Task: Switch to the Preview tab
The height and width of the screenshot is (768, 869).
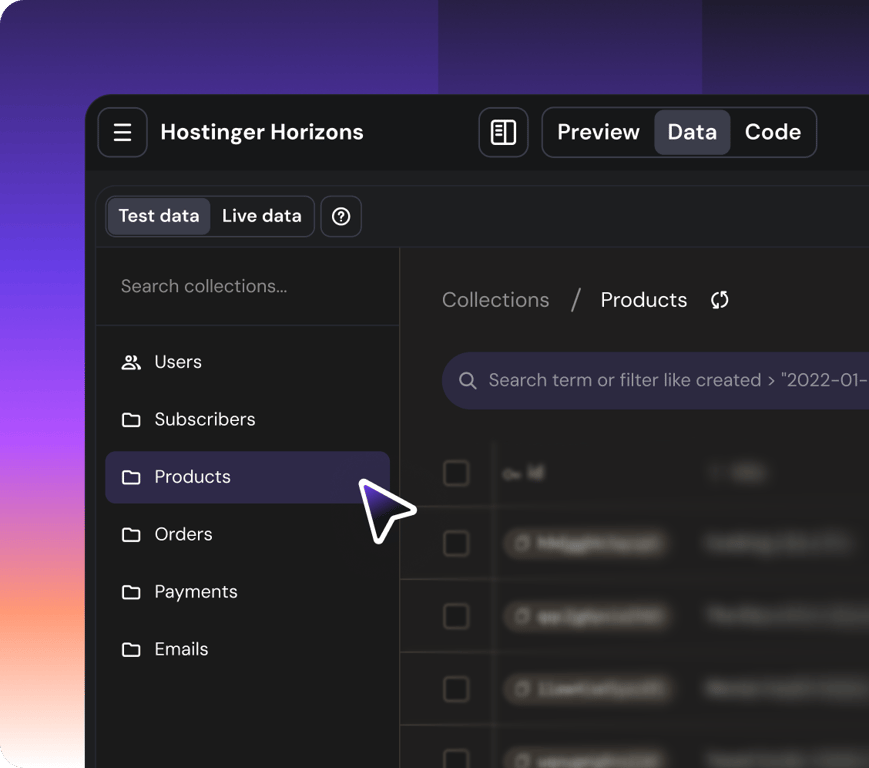Action: [599, 132]
